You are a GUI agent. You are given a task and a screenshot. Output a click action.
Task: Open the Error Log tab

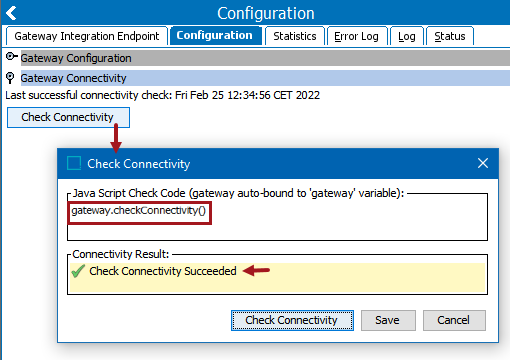coord(356,36)
